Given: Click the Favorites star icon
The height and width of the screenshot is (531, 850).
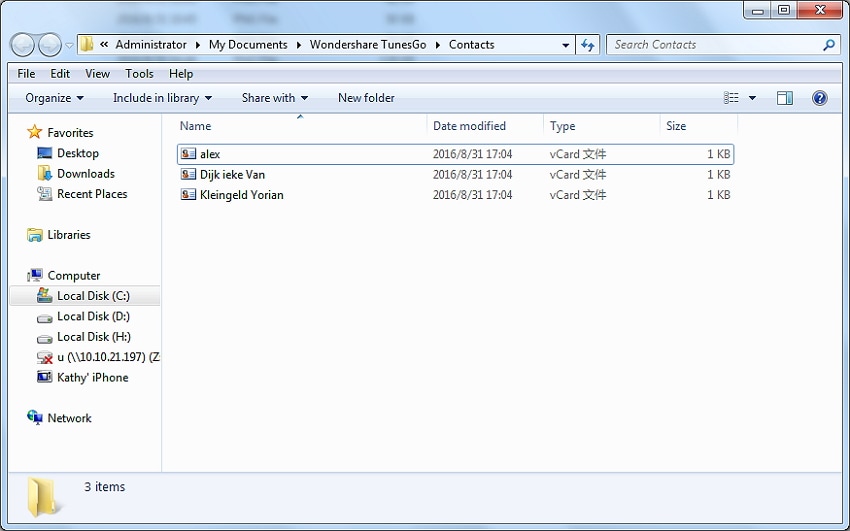Looking at the screenshot, I should click(35, 132).
